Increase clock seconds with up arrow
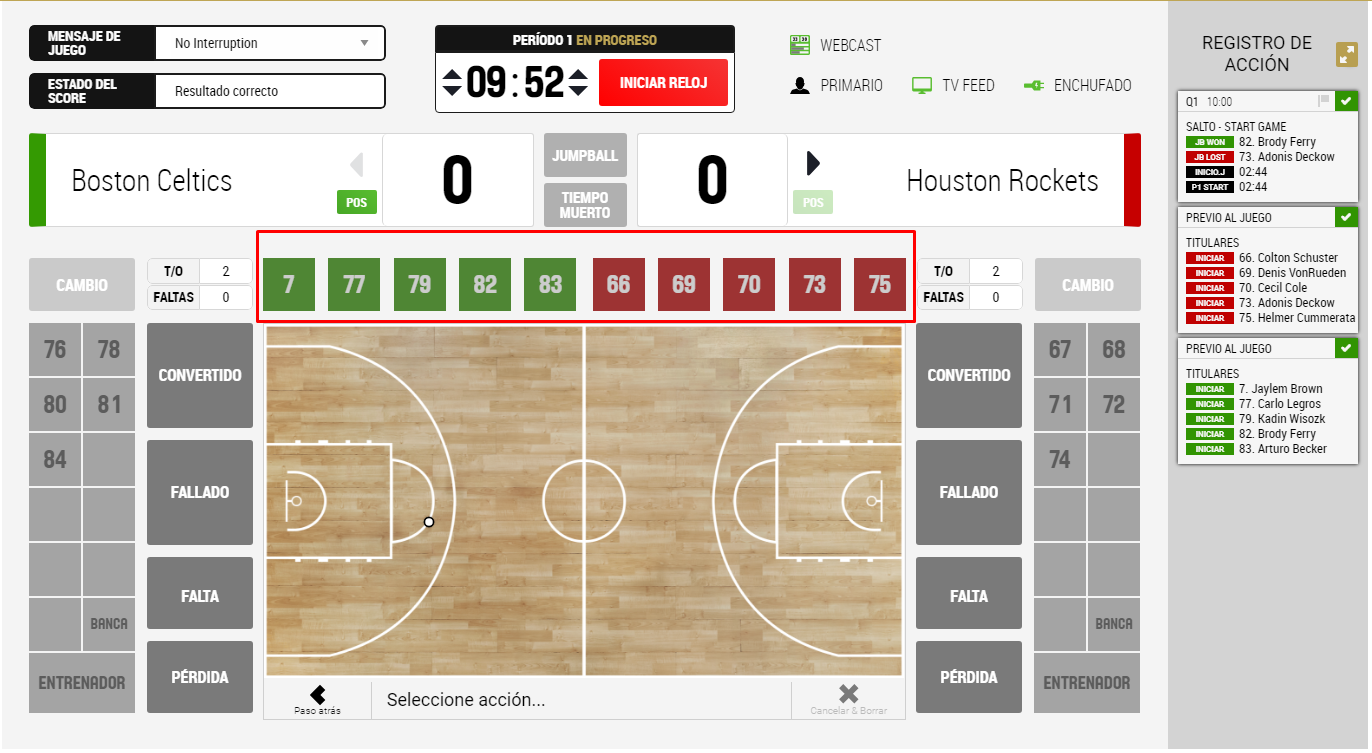Viewport: 1372px width, 753px height. click(578, 73)
